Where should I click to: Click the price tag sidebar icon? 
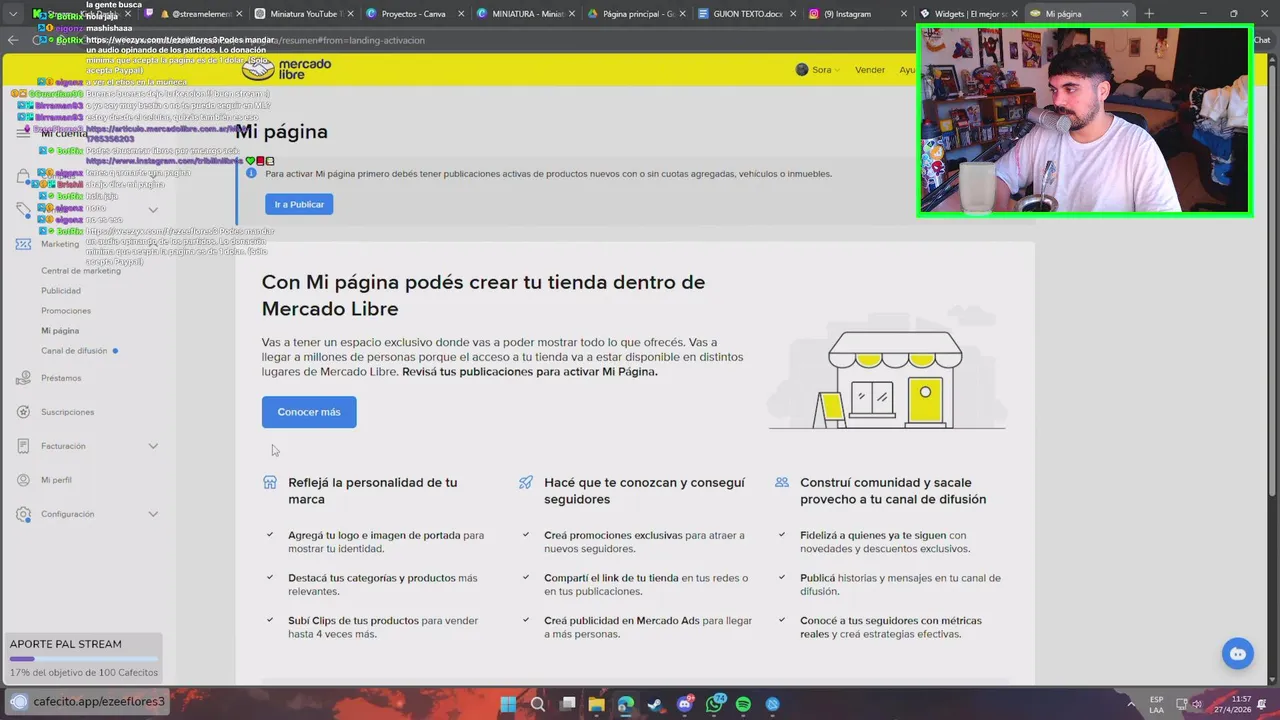[x=23, y=210]
